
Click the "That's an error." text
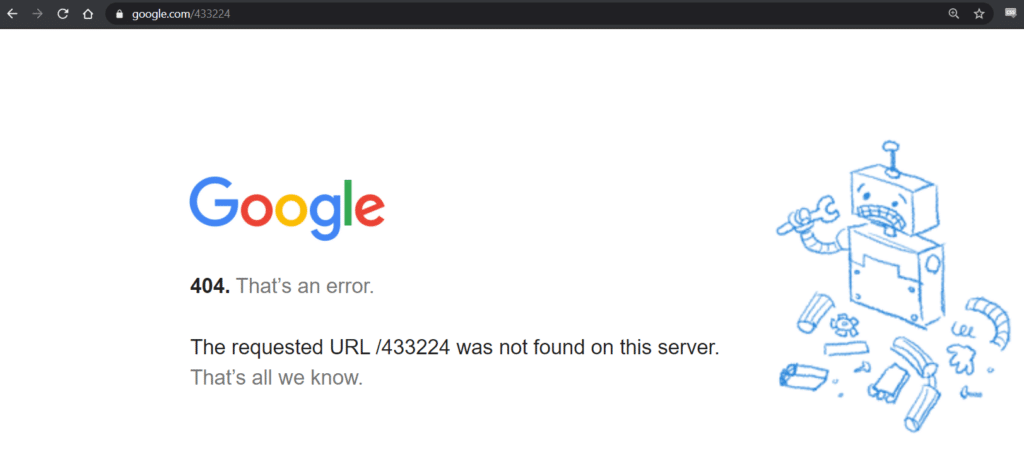(305, 286)
